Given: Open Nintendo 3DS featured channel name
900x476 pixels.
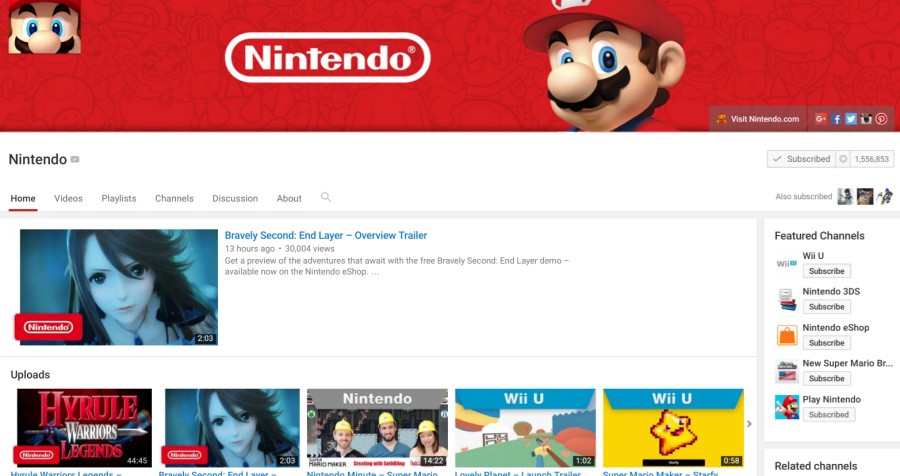Looking at the screenshot, I should (831, 291).
